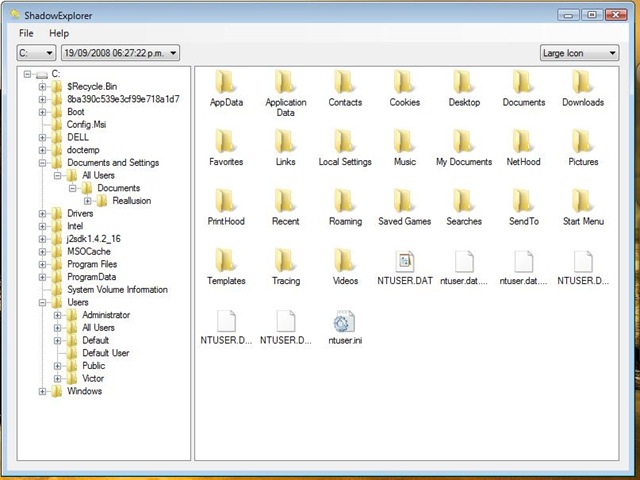The image size is (640, 480).
Task: Select the My Documents folder icon
Action: (x=464, y=141)
